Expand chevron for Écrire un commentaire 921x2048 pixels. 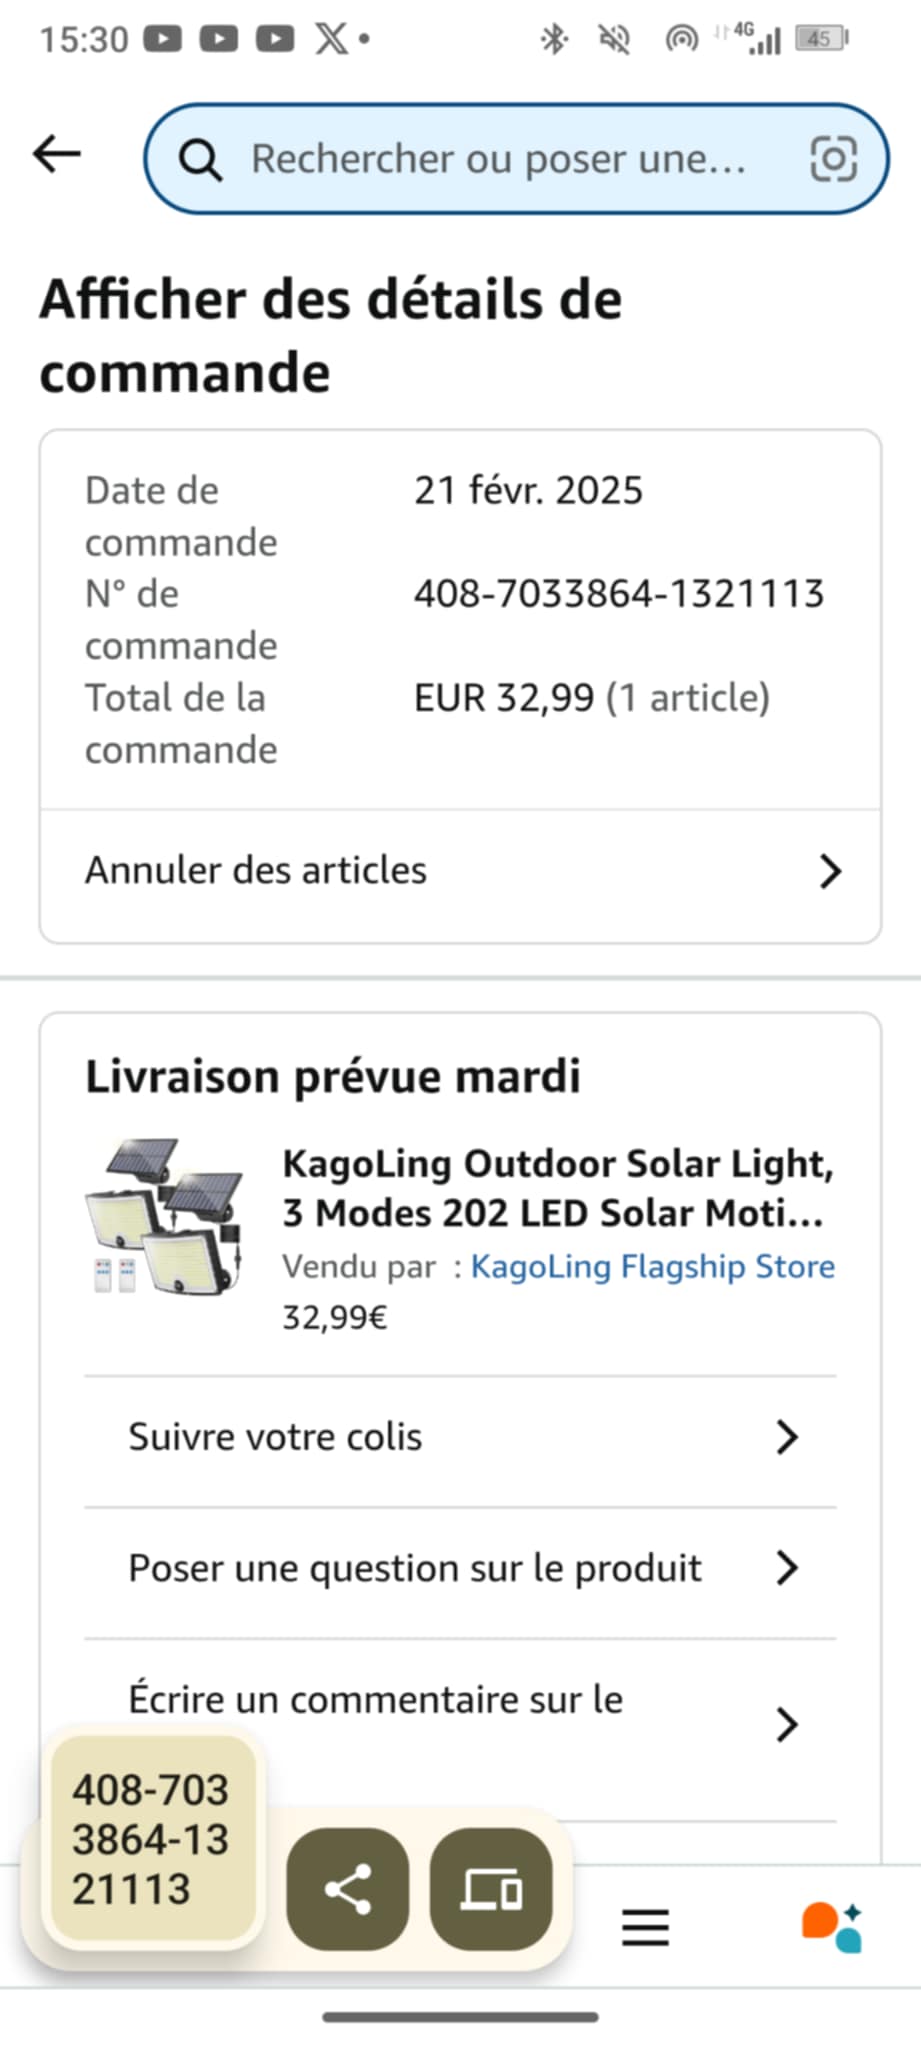click(x=787, y=1724)
